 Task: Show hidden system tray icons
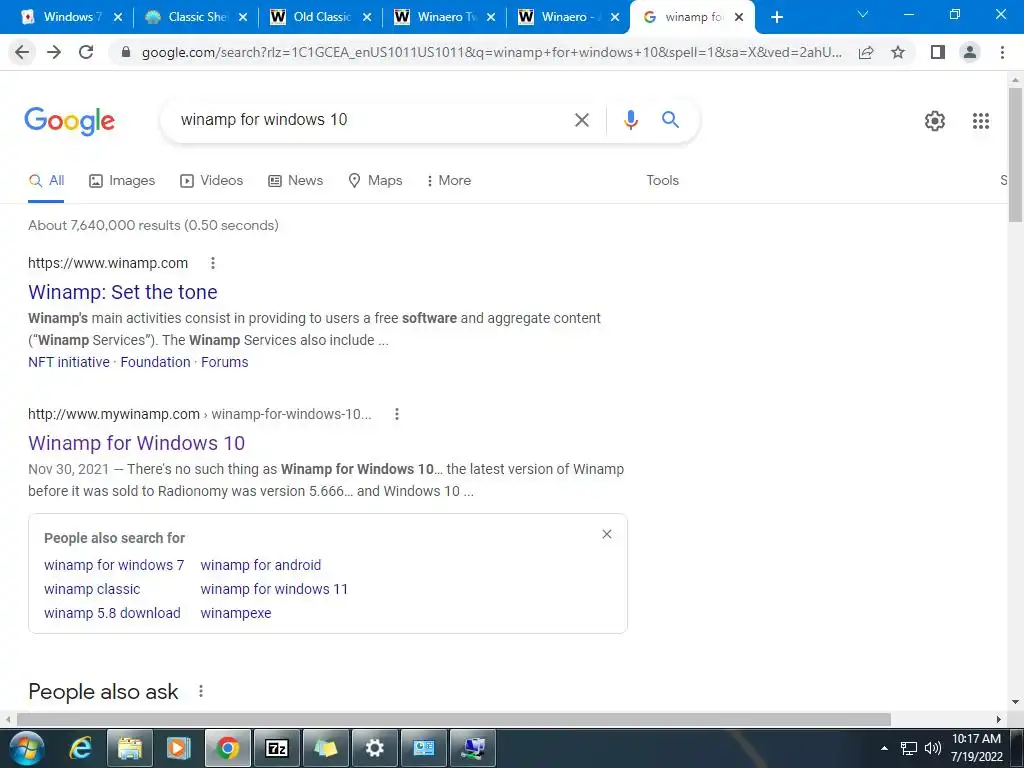pyautogui.click(x=884, y=748)
